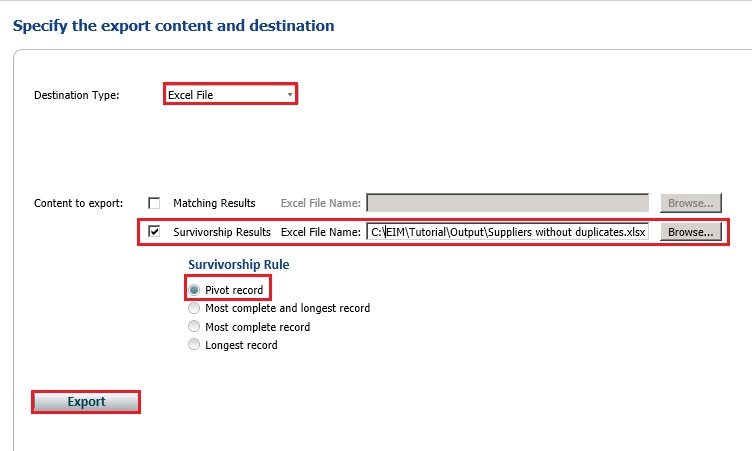Open the Destination Type dropdown
The width and height of the screenshot is (752, 451).
pos(229,95)
